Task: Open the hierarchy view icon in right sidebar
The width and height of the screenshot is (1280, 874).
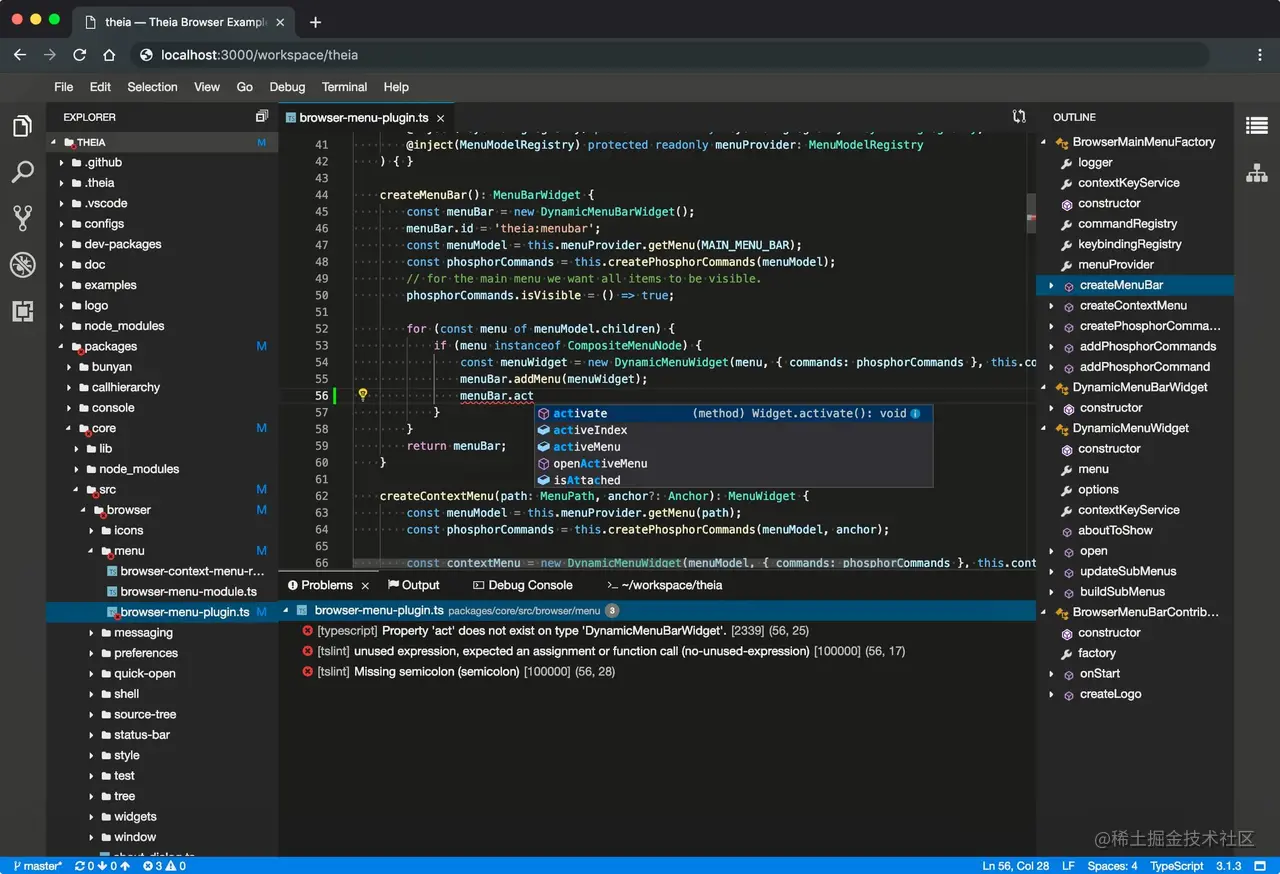Action: [1257, 172]
